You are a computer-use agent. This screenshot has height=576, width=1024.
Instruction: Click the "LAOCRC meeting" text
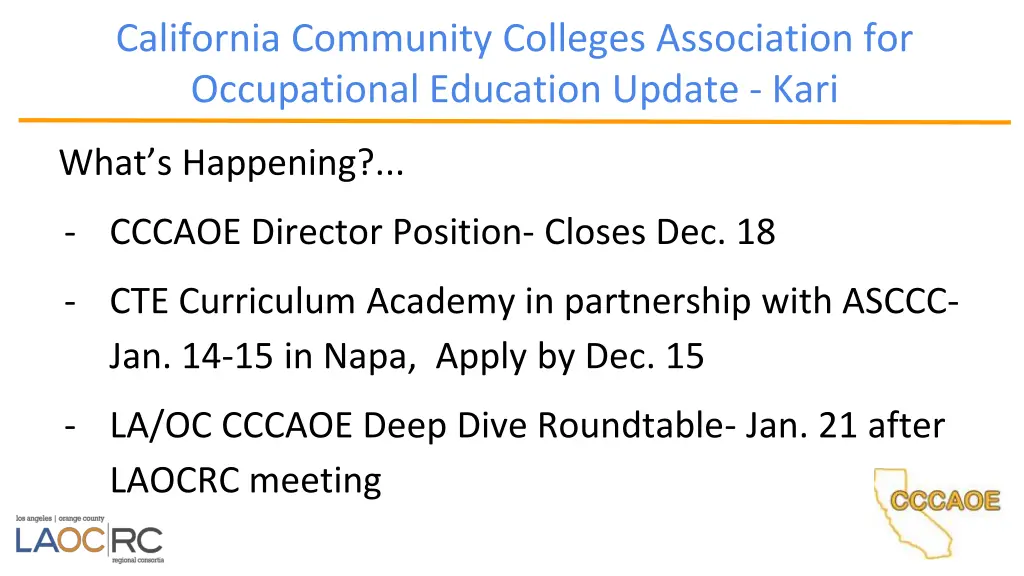[x=246, y=481]
